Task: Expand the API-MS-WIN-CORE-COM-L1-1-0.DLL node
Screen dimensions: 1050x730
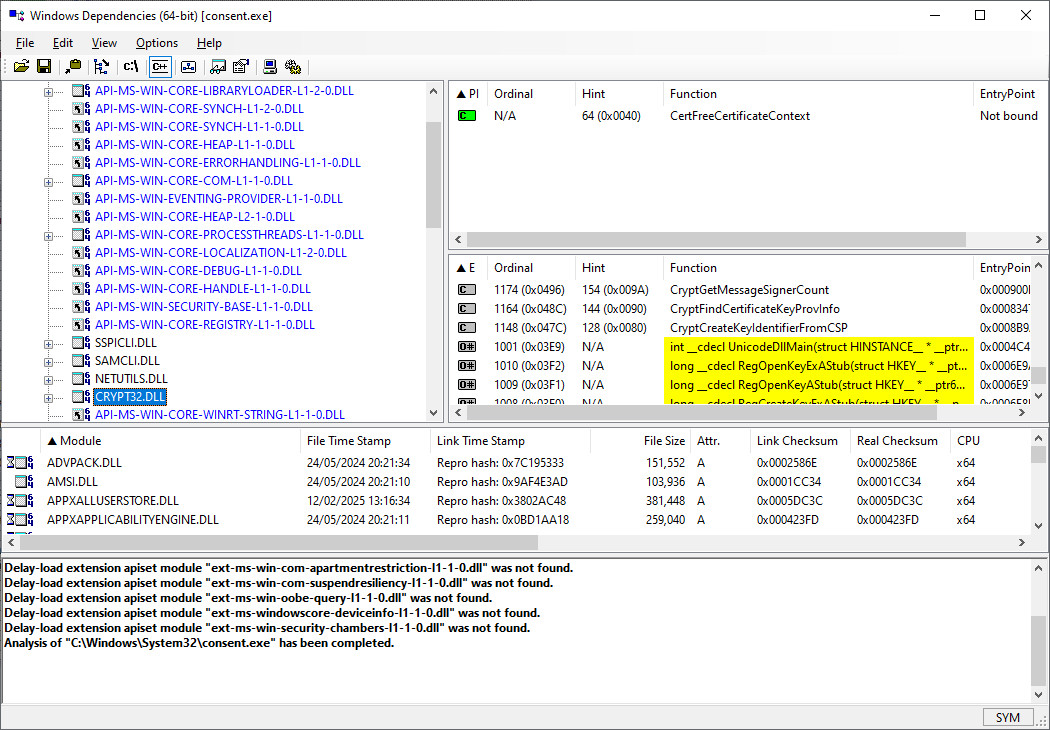Action: pos(48,181)
